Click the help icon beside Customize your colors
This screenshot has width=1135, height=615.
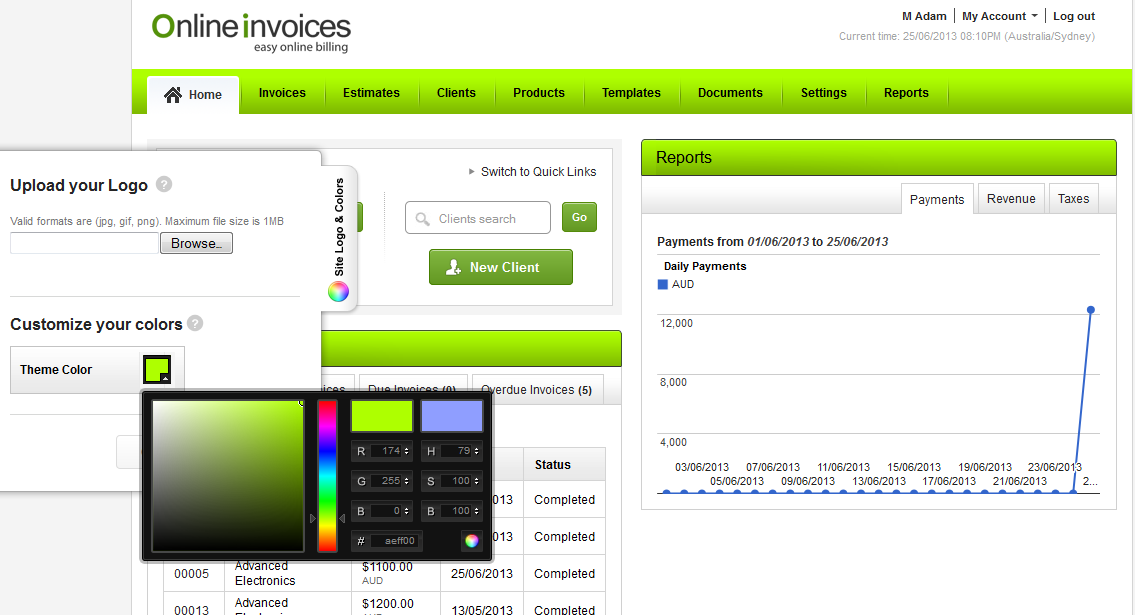(x=195, y=323)
